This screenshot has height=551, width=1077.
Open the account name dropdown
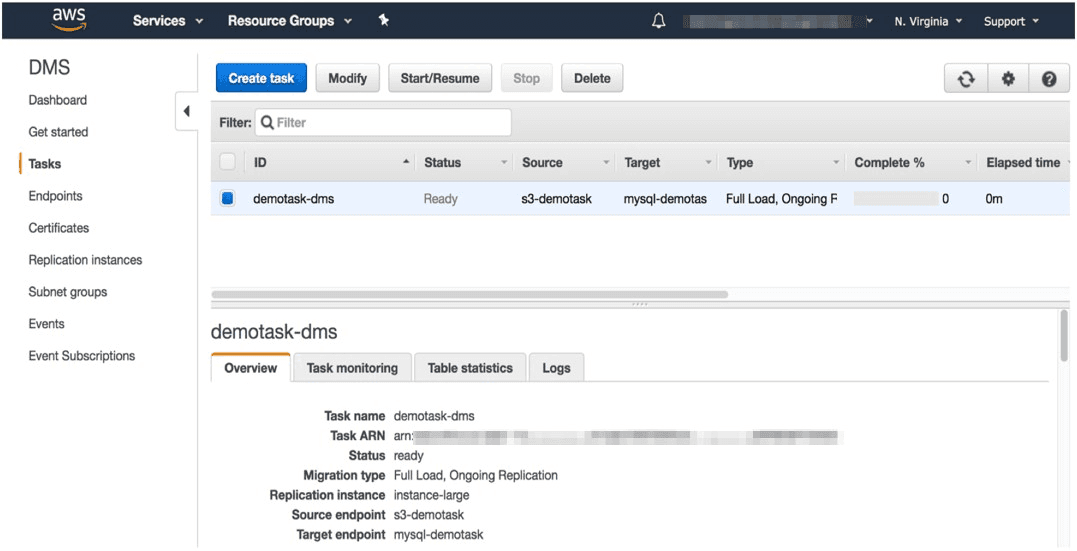click(x=778, y=21)
